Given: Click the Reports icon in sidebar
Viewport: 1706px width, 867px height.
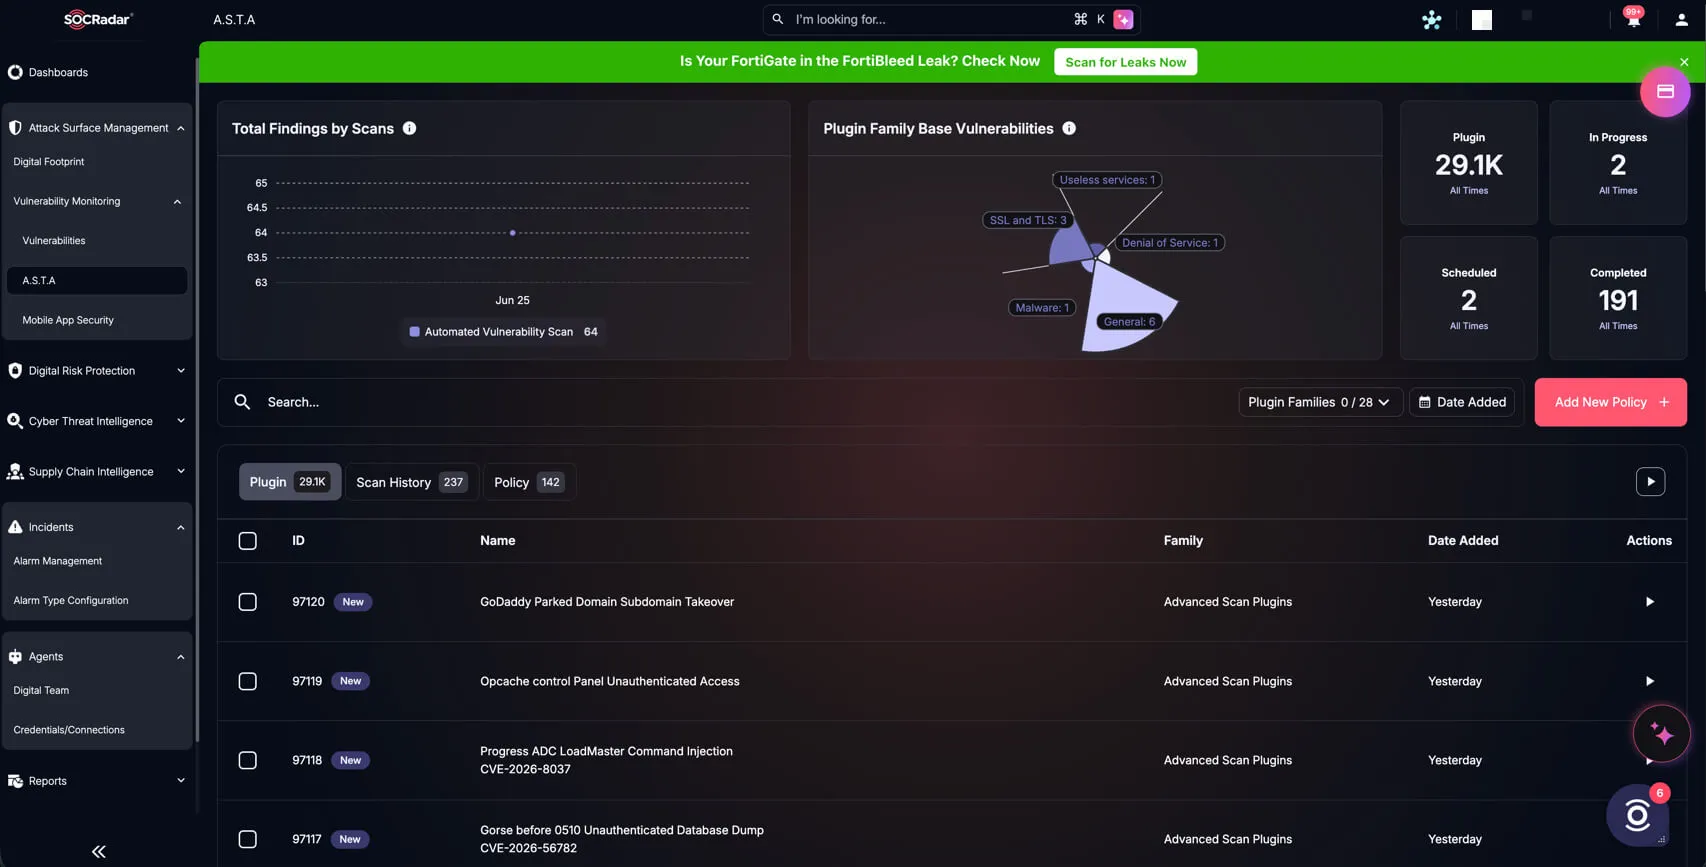Looking at the screenshot, I should [x=15, y=781].
